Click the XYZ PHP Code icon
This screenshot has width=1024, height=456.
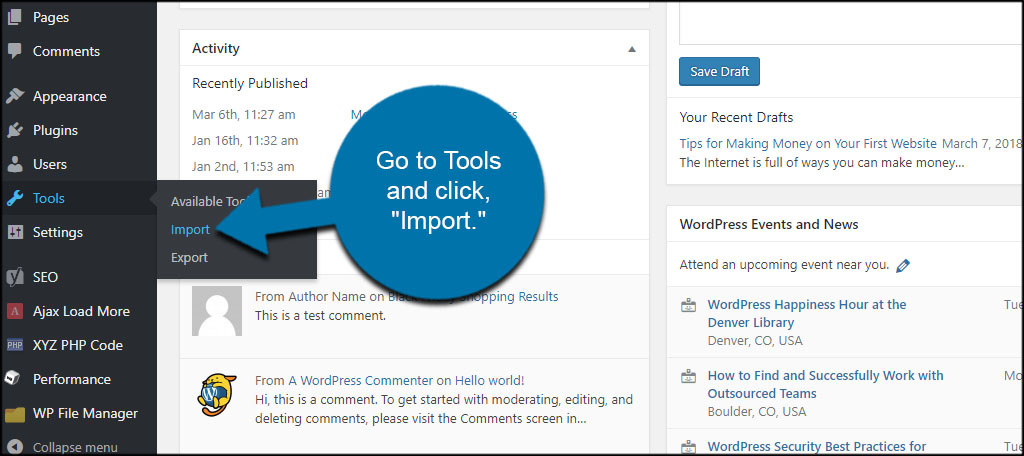(x=14, y=345)
